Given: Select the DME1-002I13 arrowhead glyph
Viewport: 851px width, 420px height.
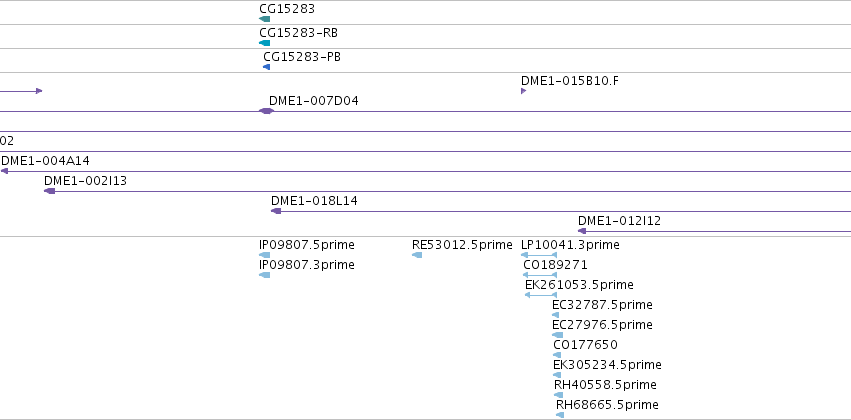Looking at the screenshot, I should [x=49, y=191].
